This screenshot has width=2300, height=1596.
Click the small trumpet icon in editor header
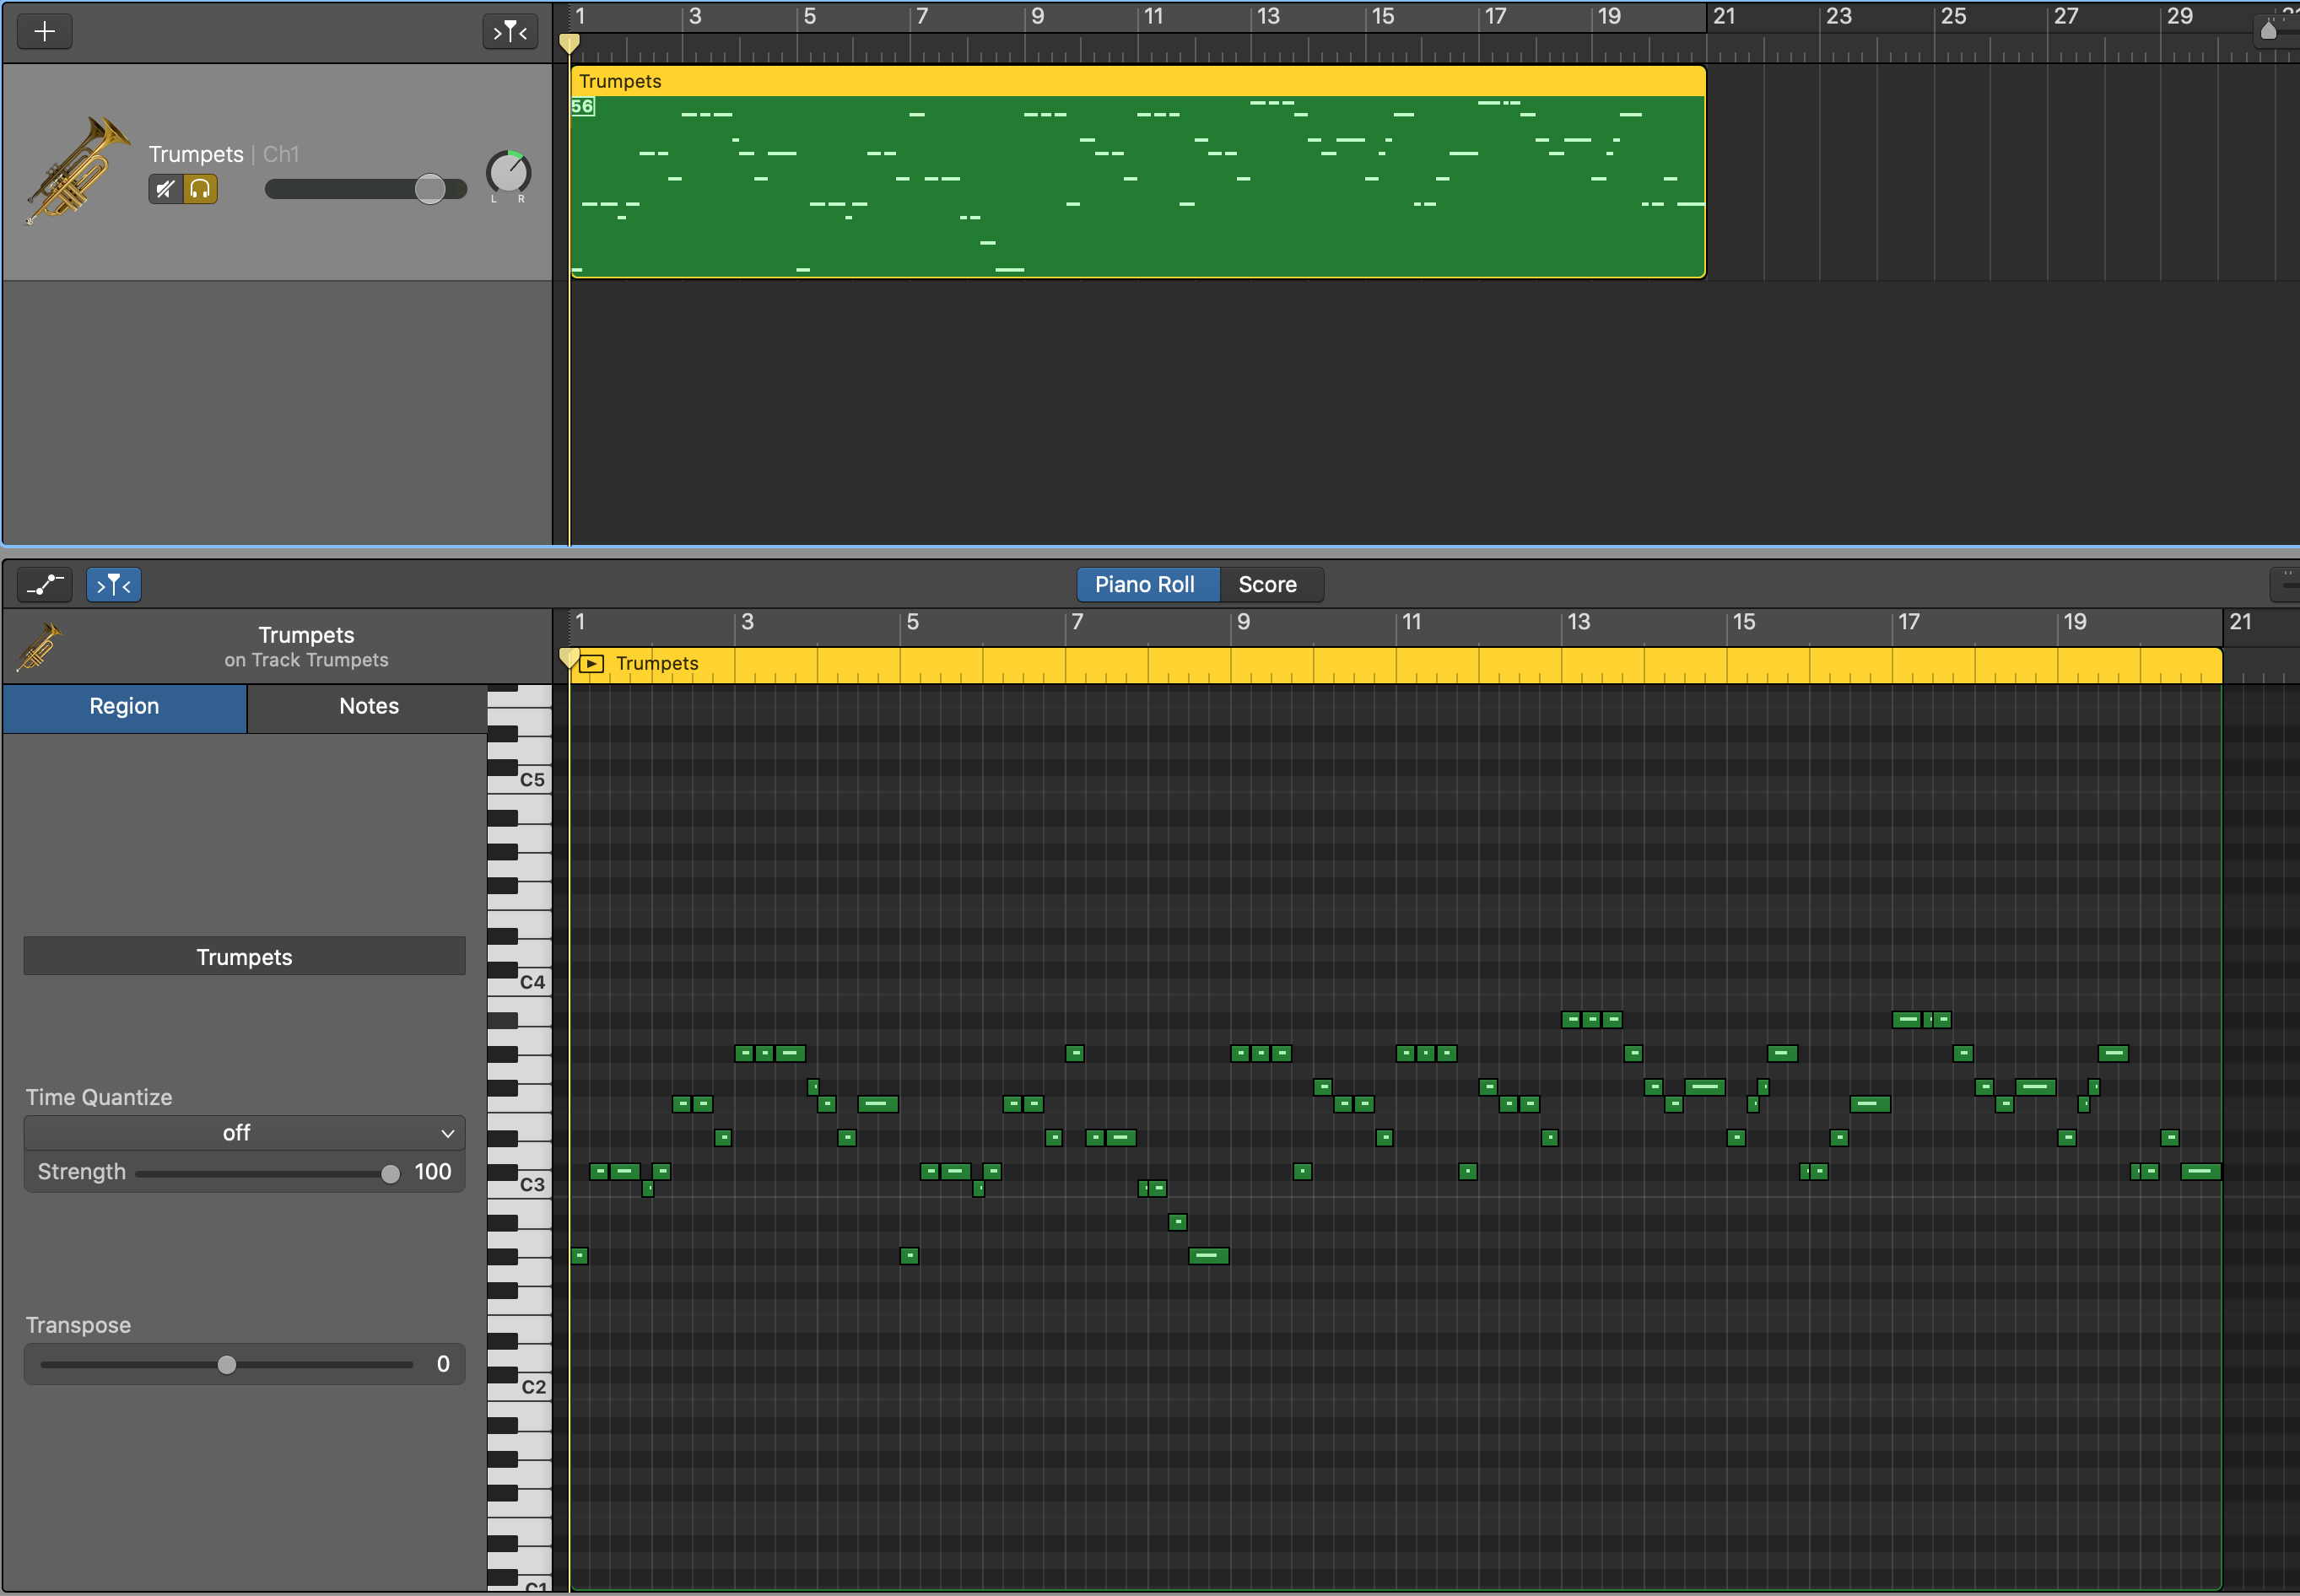39,647
